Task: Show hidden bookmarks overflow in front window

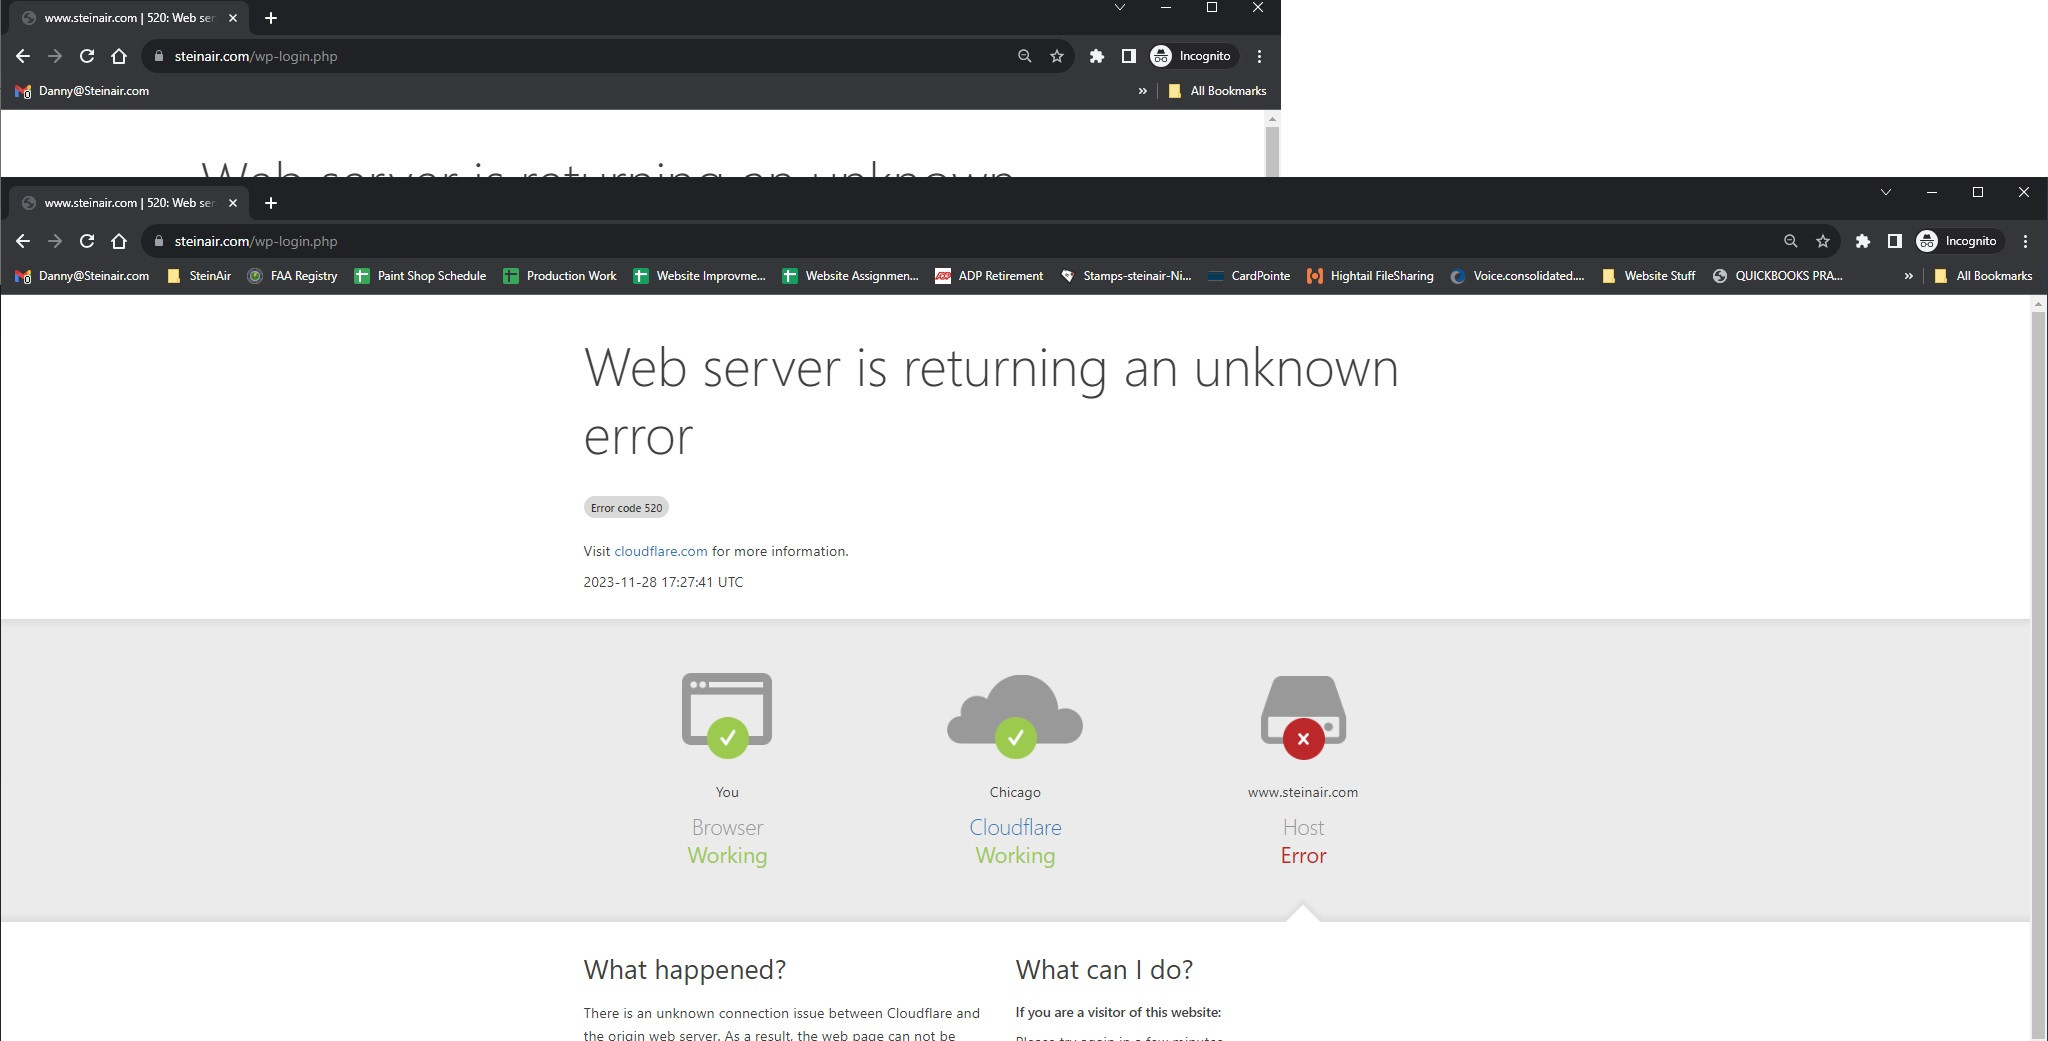Action: click(1908, 276)
